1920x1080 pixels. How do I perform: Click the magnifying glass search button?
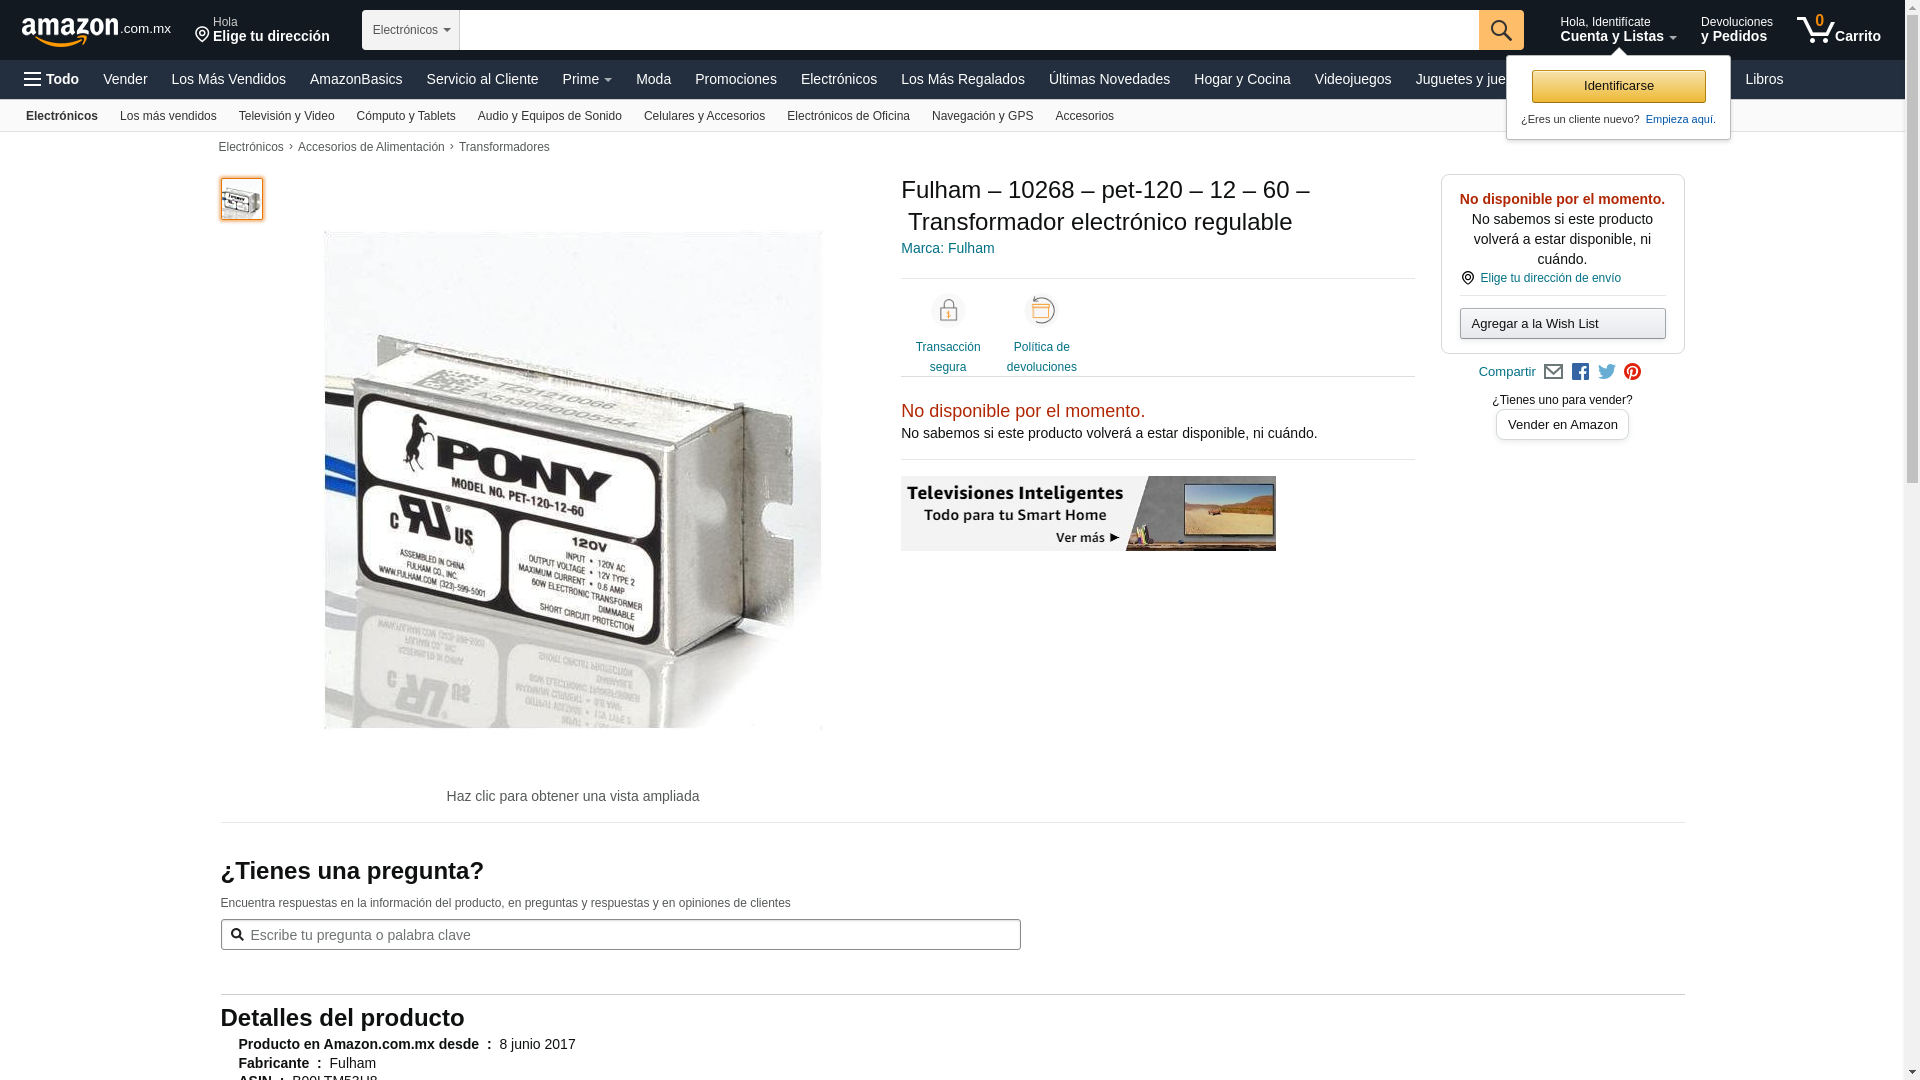[1501, 30]
